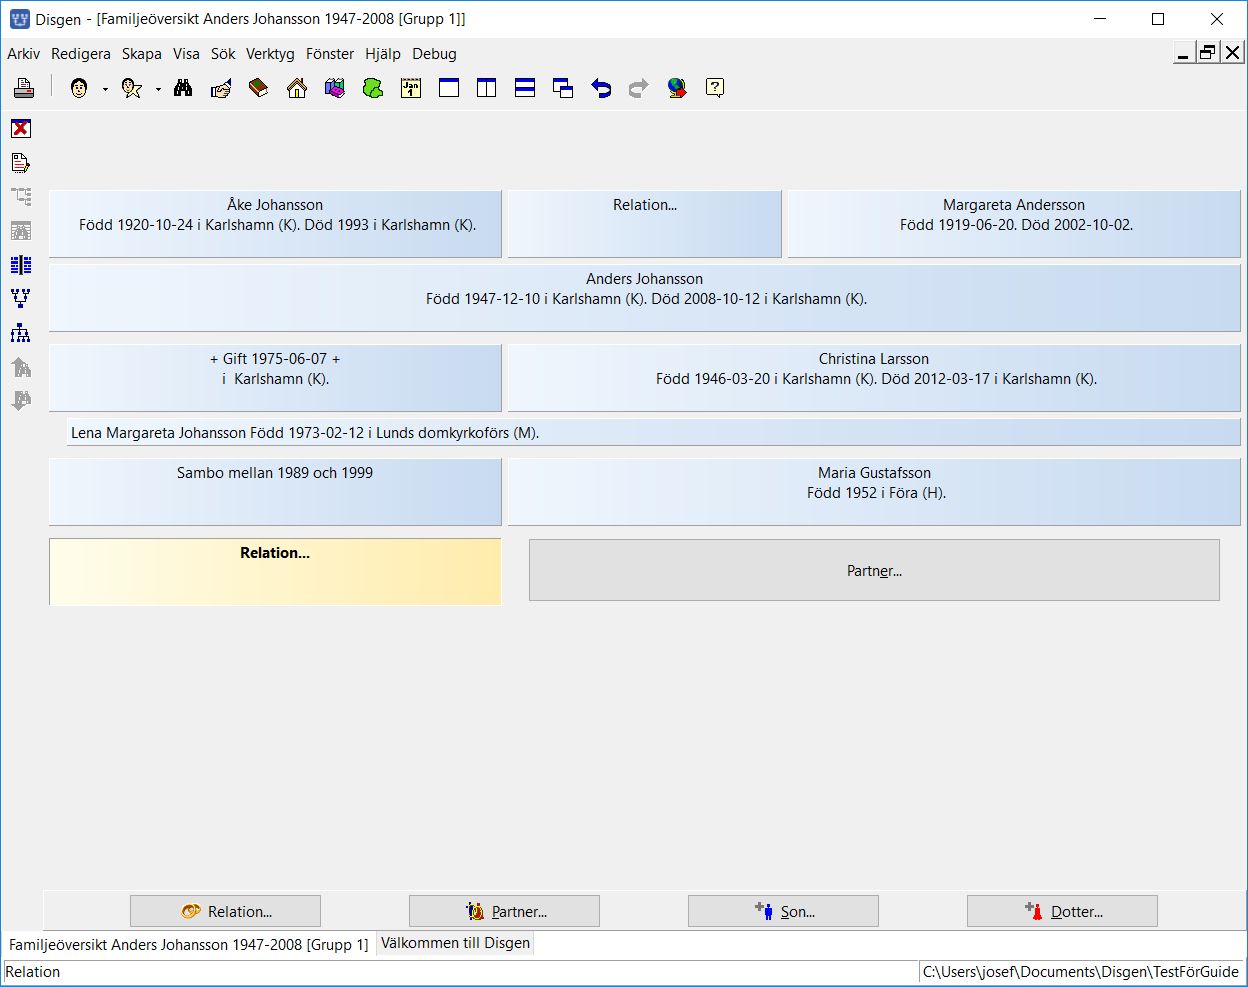Click the bottom Partner... button
This screenshot has width=1248, height=987.
[504, 911]
